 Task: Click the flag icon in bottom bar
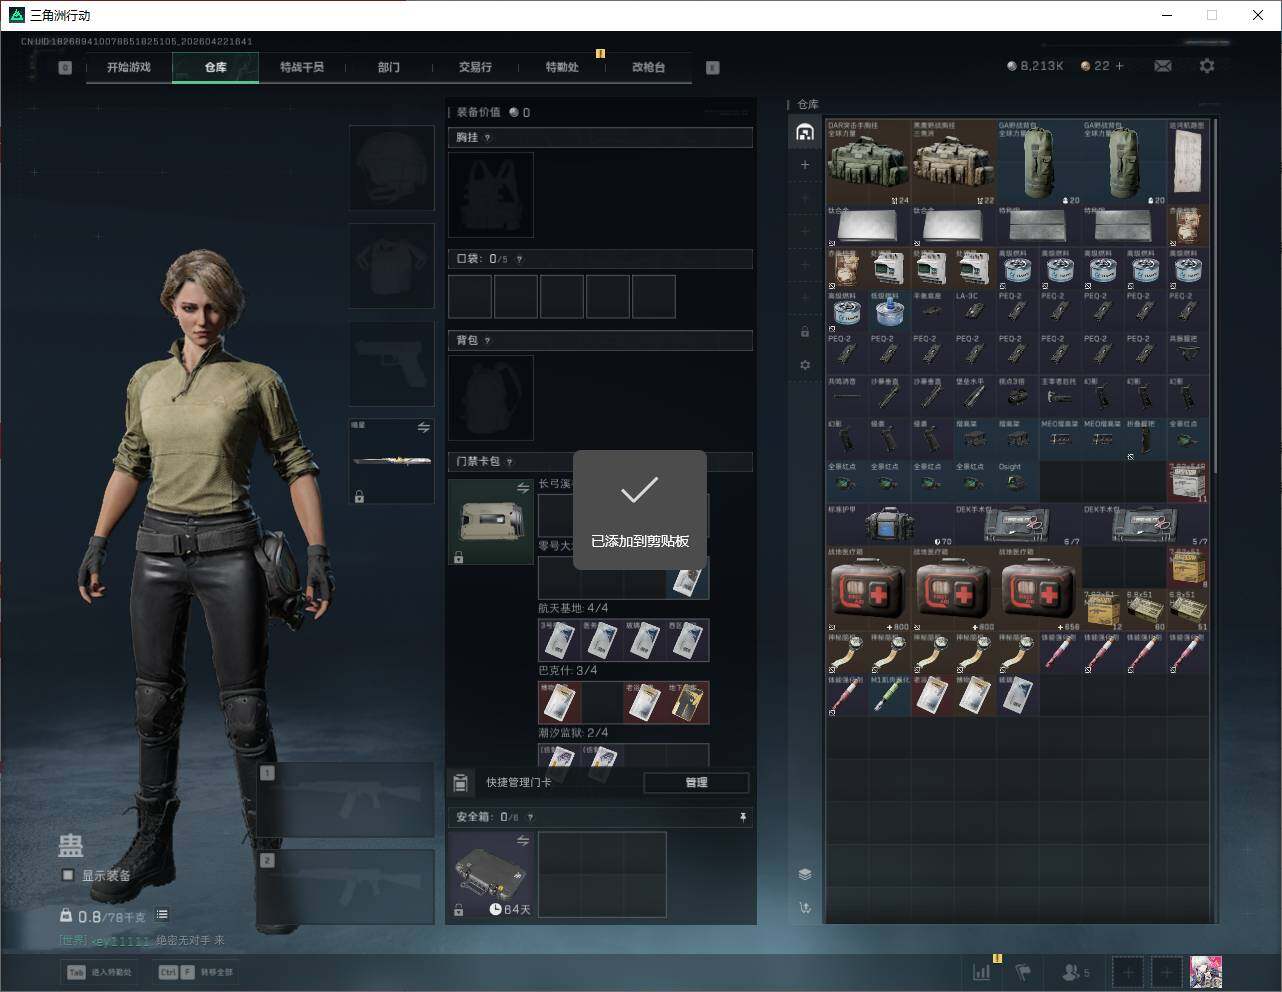1023,971
